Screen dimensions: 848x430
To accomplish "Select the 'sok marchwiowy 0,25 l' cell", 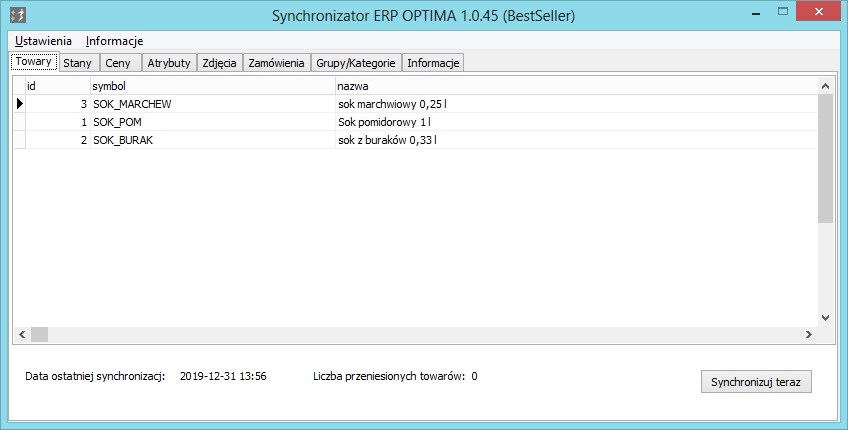I will pos(576,104).
